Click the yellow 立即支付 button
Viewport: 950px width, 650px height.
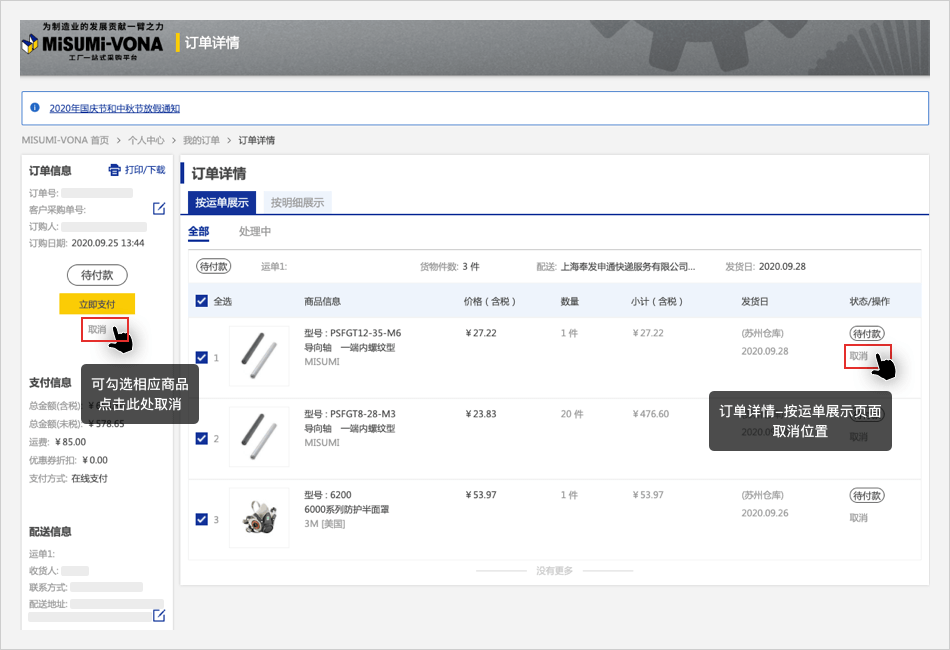[x=97, y=304]
